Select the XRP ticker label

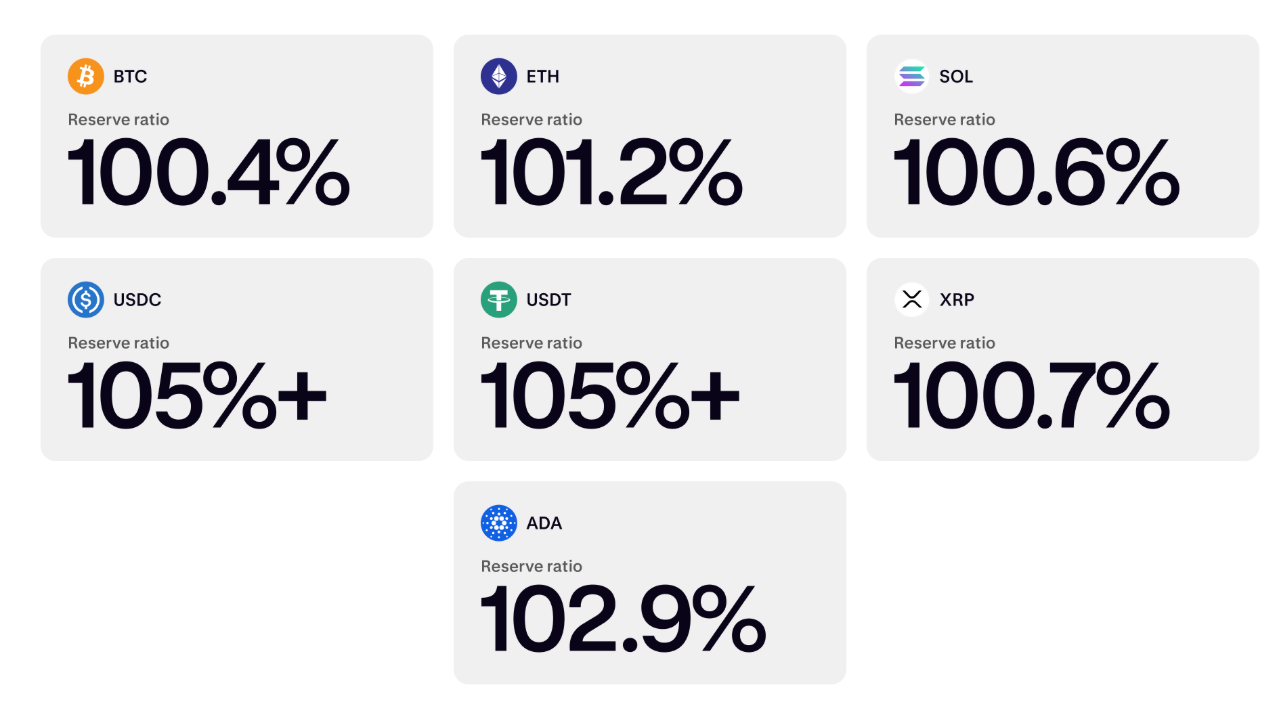click(x=957, y=299)
